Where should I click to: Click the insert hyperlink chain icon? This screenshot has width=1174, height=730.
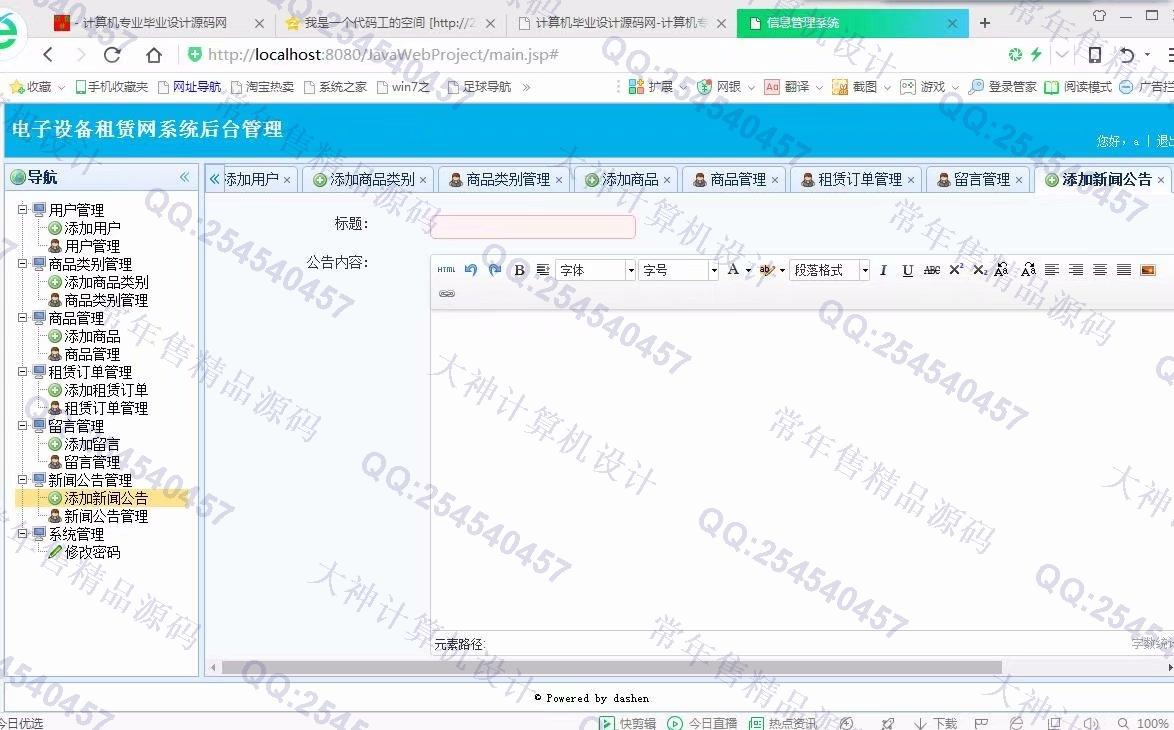pos(447,294)
